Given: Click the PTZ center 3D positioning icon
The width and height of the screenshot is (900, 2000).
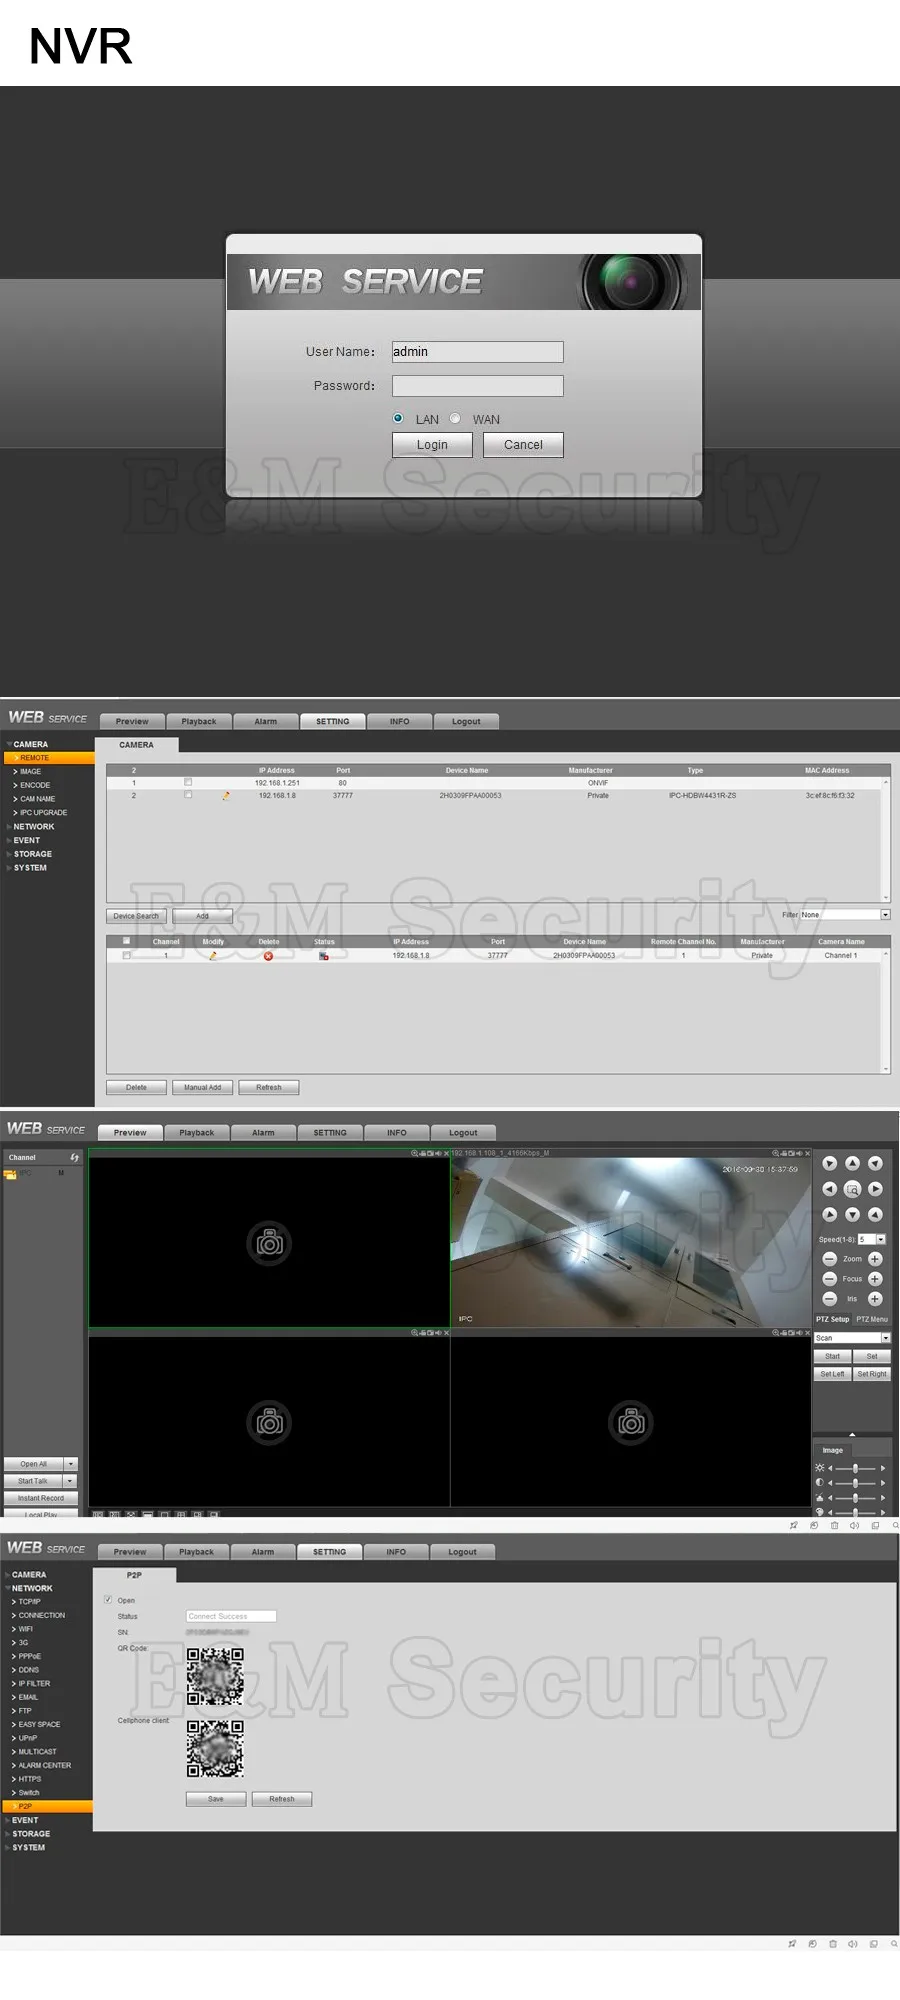Looking at the screenshot, I should [x=852, y=1189].
